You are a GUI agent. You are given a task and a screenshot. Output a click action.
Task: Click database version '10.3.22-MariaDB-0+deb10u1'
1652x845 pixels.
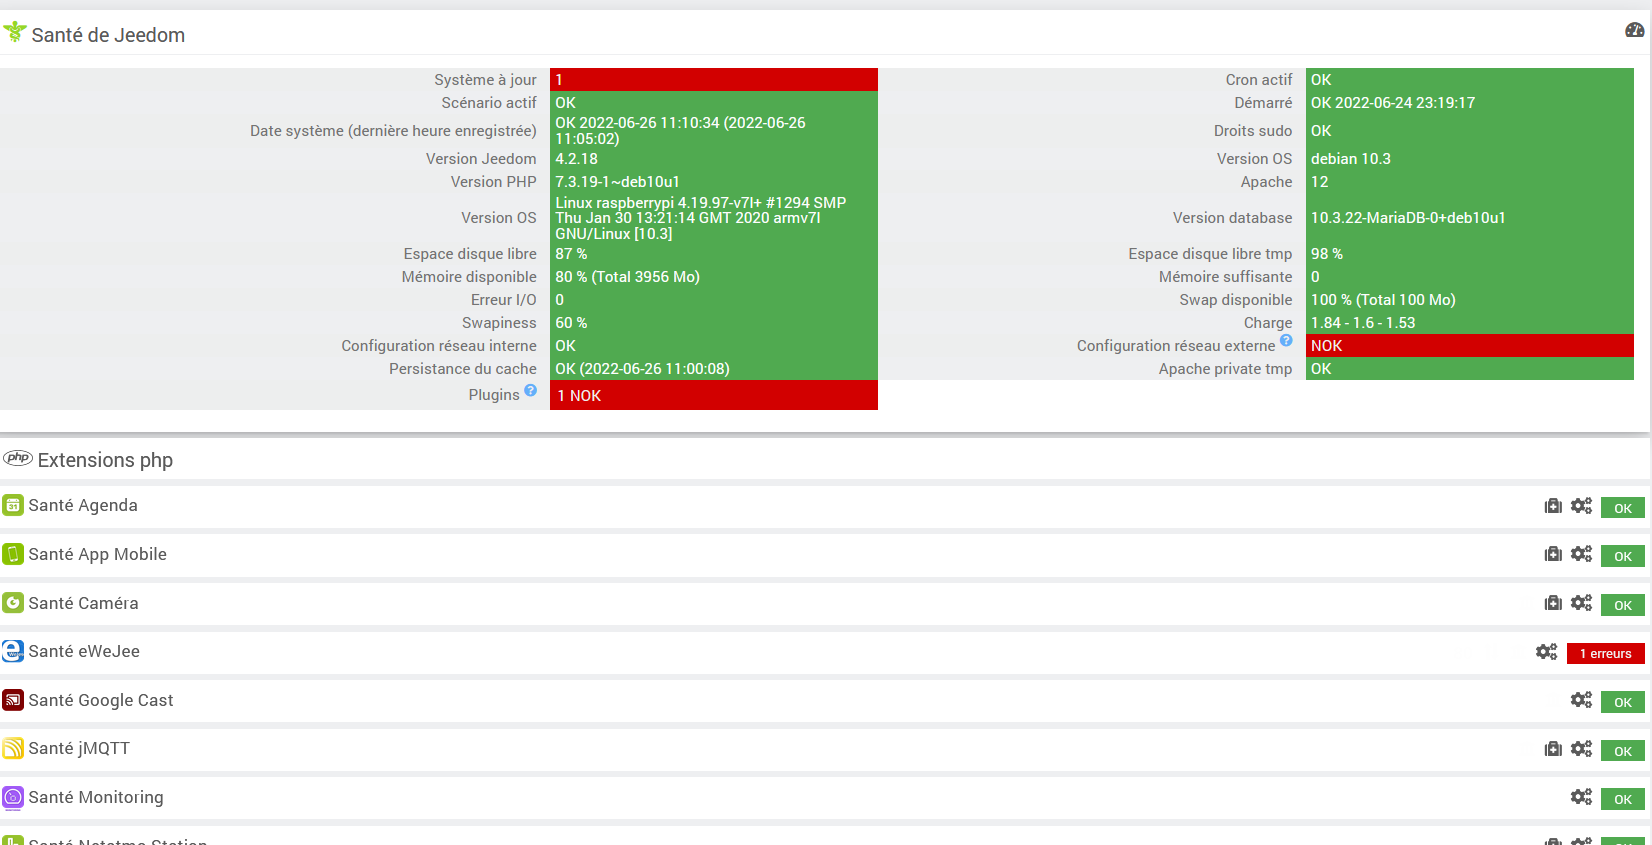click(1408, 217)
